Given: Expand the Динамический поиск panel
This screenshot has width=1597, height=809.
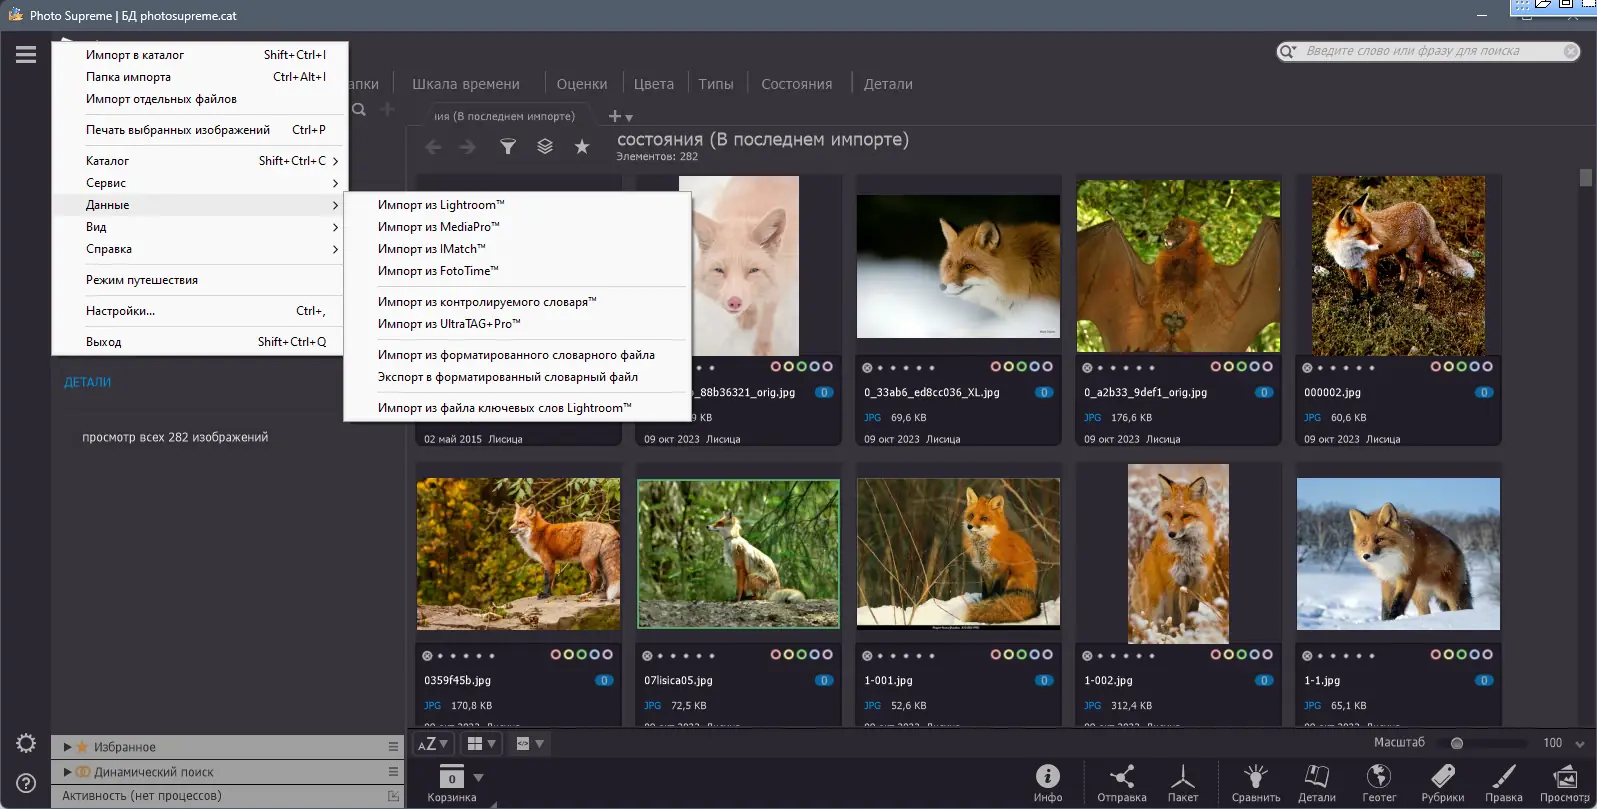Looking at the screenshot, I should (67, 772).
